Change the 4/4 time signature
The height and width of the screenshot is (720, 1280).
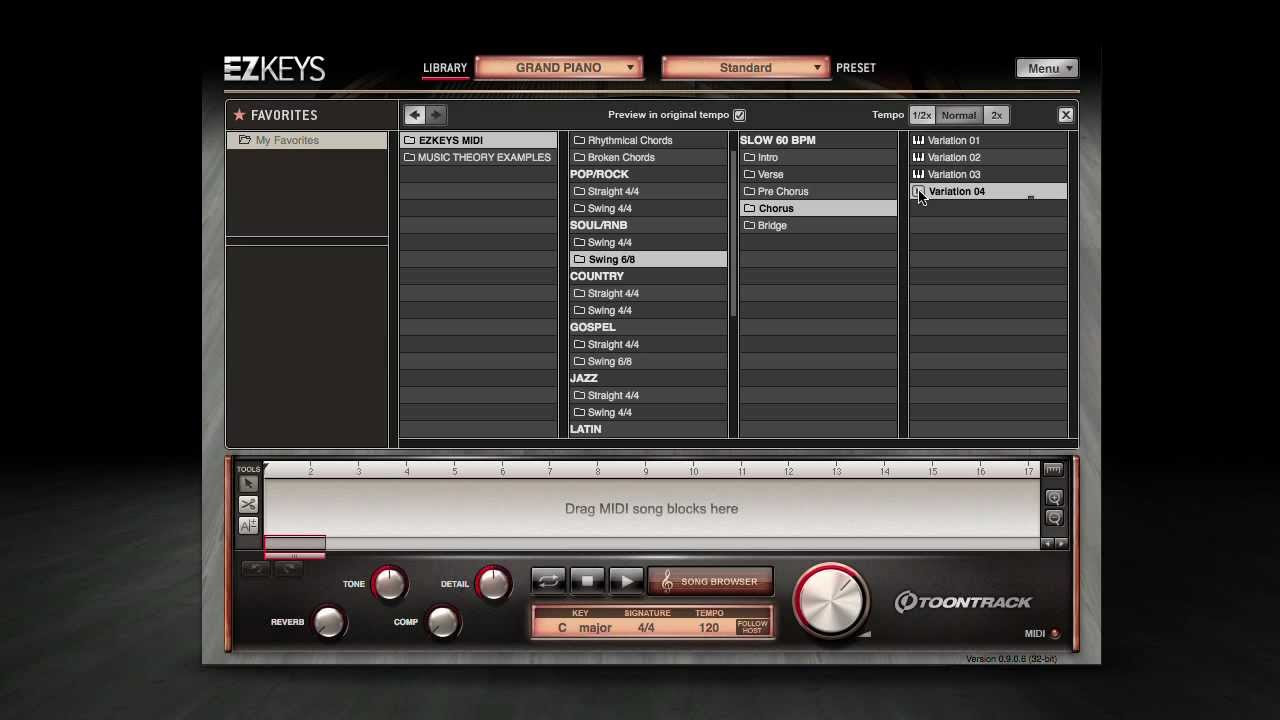coord(646,628)
